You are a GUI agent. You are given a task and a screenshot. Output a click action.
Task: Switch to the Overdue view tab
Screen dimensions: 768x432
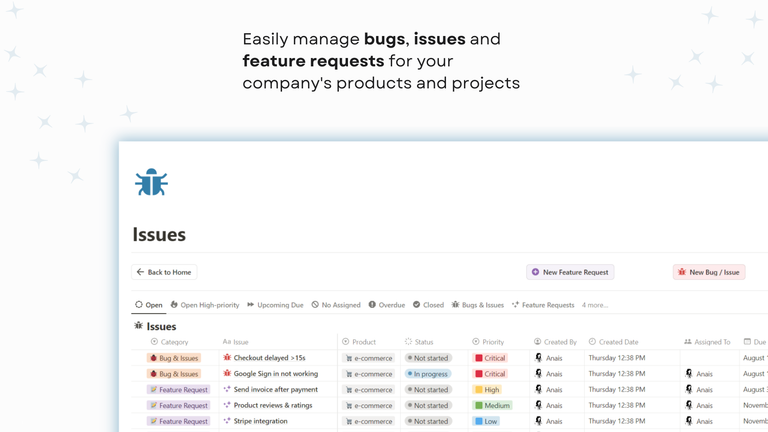[x=386, y=305]
